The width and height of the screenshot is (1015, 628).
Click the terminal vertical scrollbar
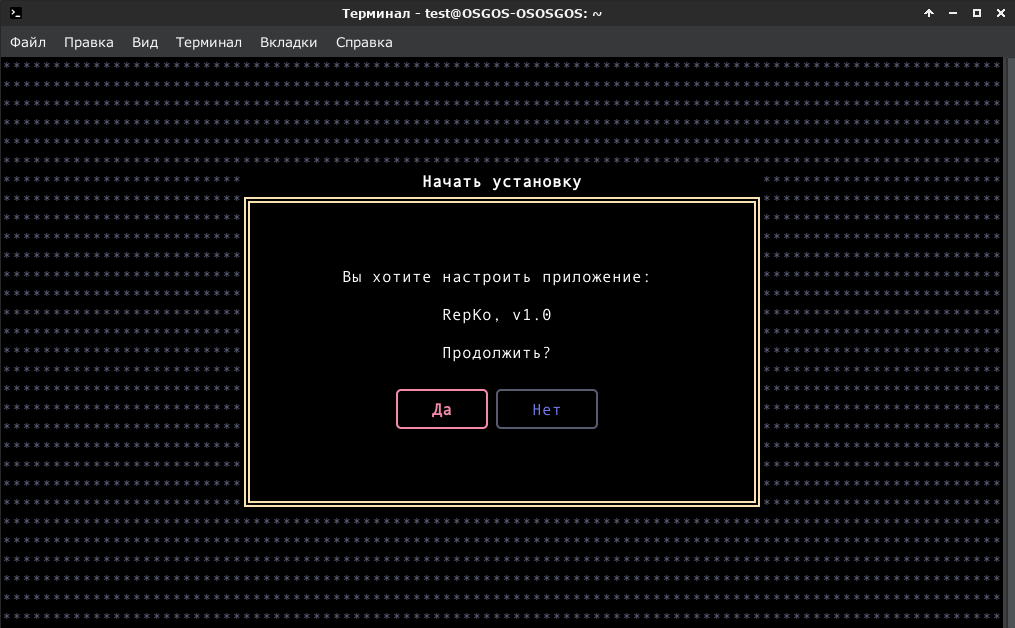1010,342
